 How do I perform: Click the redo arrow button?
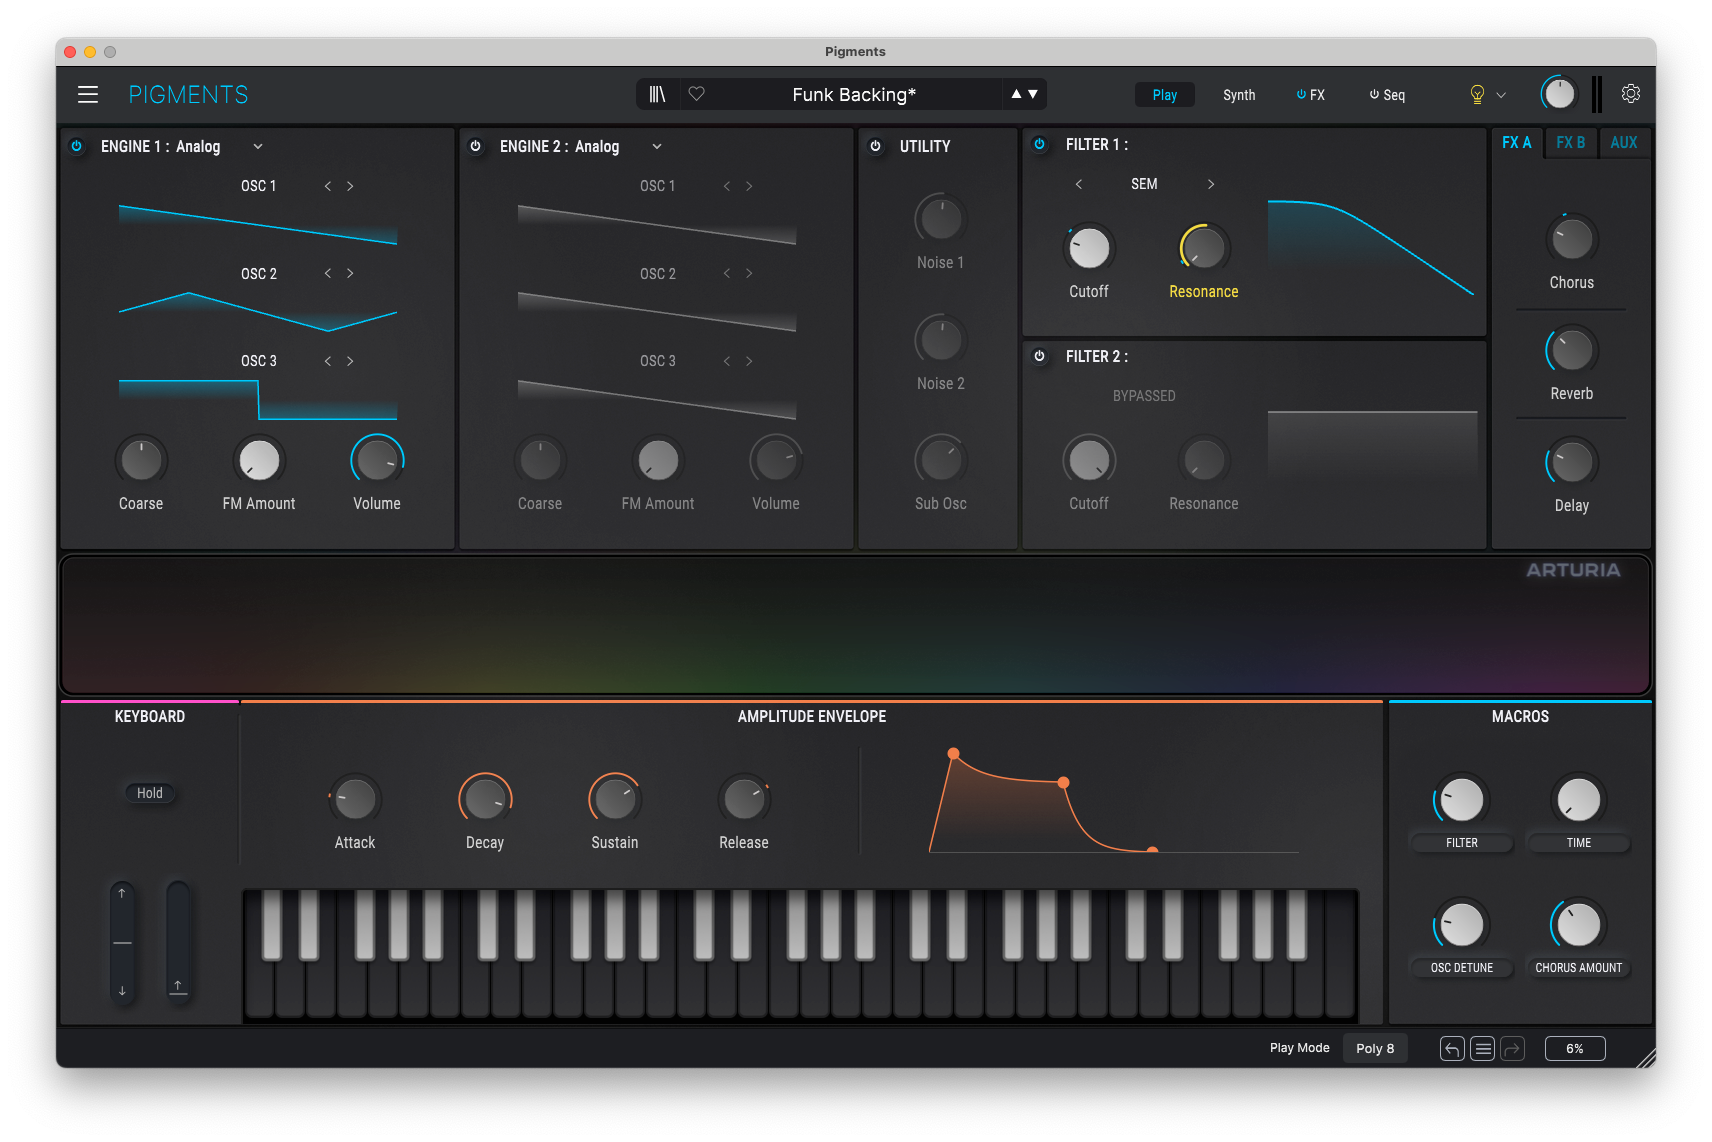point(1513,1048)
